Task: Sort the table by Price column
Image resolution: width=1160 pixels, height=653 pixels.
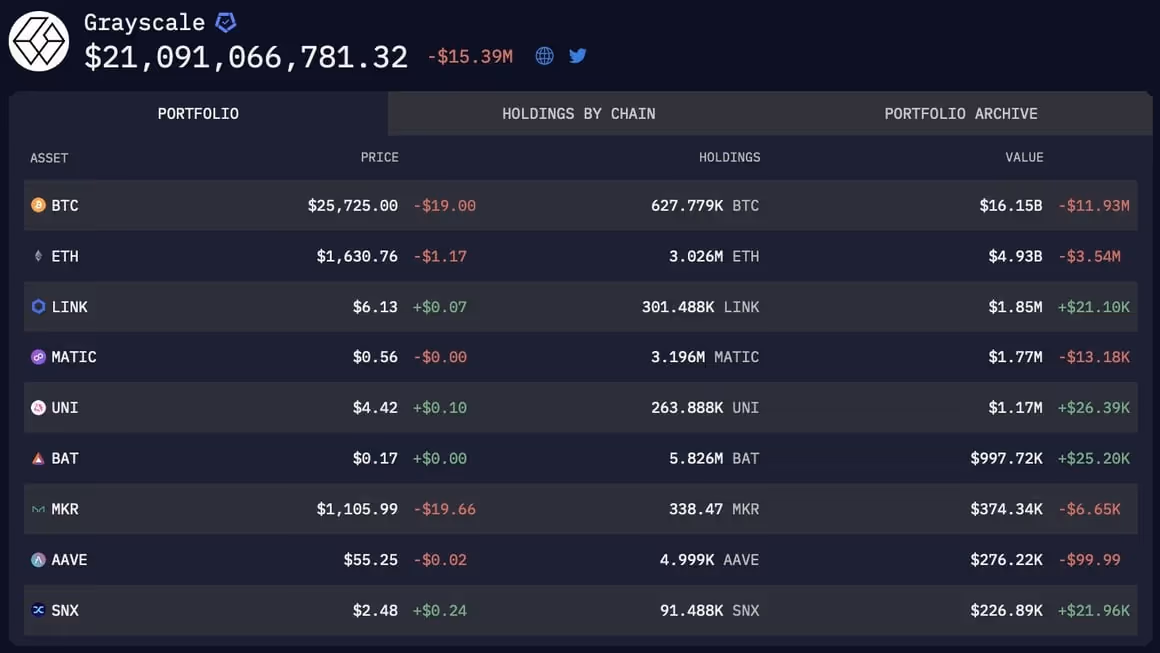Action: click(380, 157)
